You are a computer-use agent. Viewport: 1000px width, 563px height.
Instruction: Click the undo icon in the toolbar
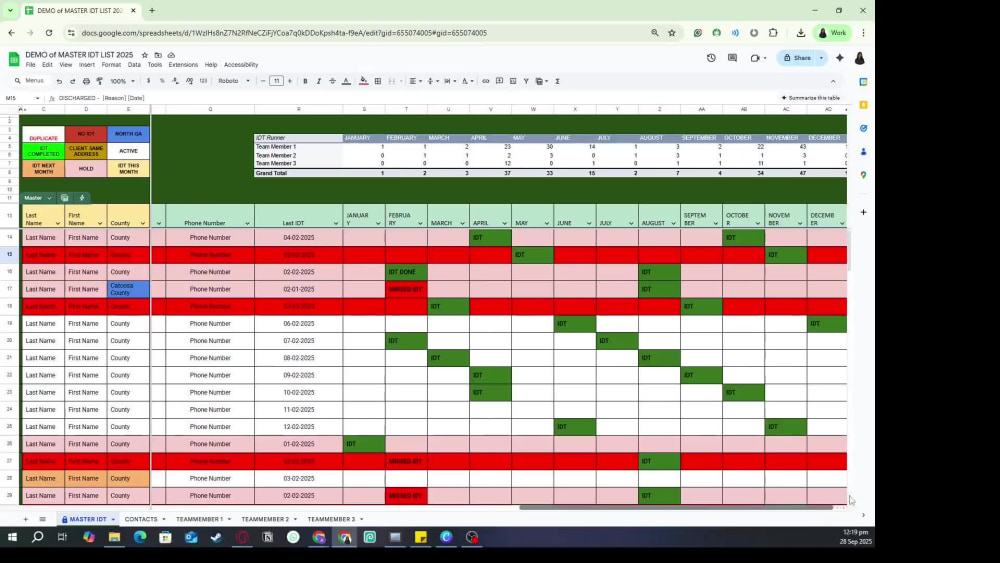tap(59, 81)
